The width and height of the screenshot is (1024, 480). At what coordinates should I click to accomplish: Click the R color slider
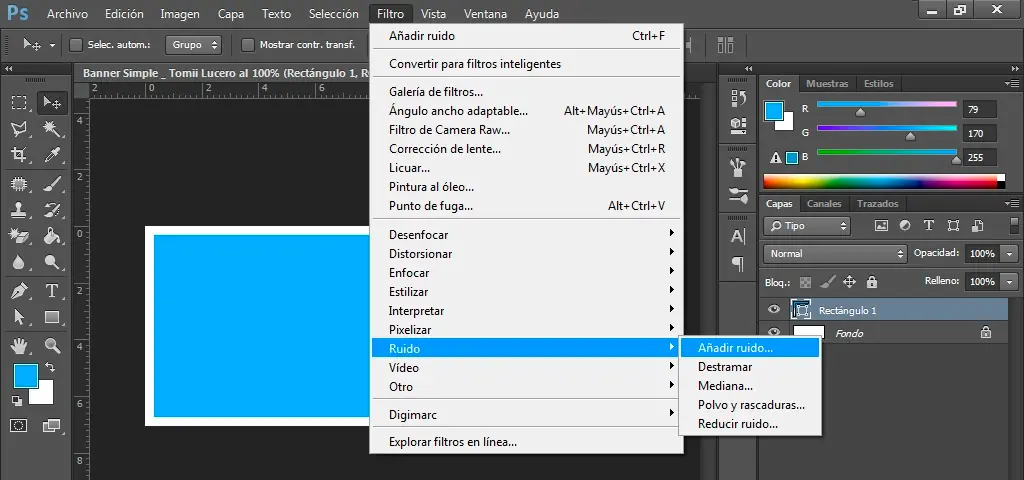click(886, 104)
